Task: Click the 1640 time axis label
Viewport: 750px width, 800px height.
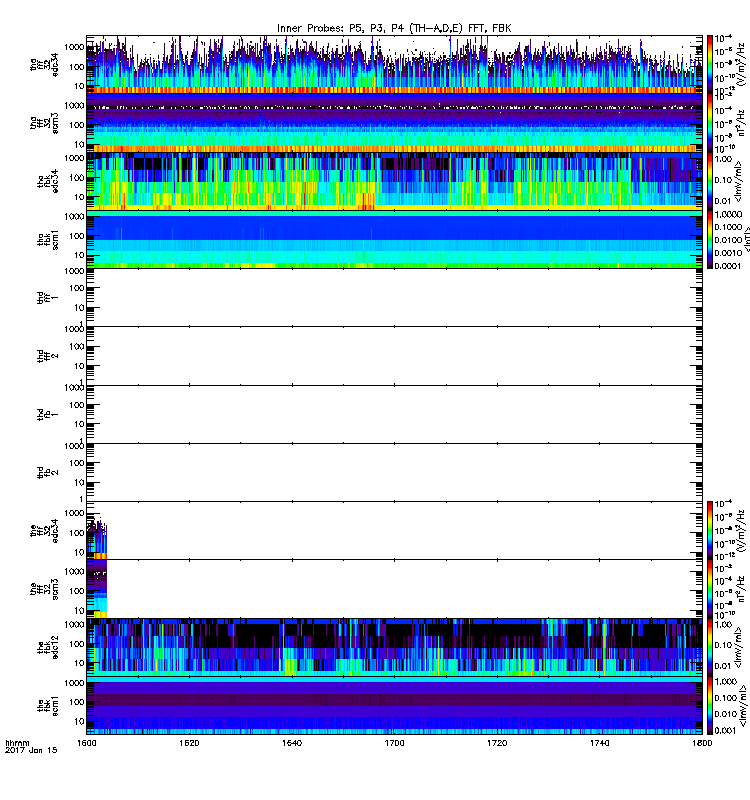Action: (292, 743)
